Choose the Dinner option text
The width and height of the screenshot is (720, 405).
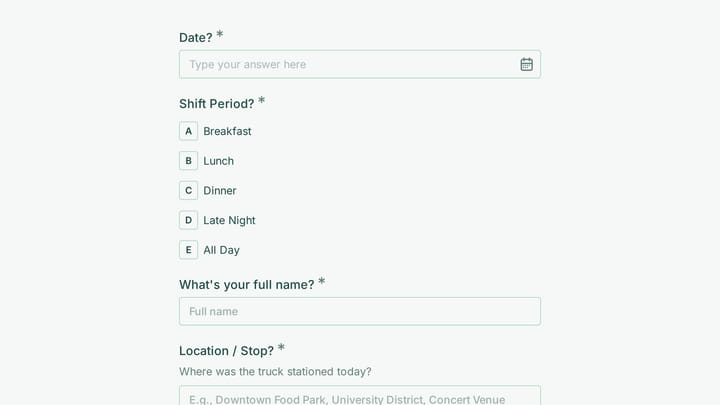coord(219,191)
